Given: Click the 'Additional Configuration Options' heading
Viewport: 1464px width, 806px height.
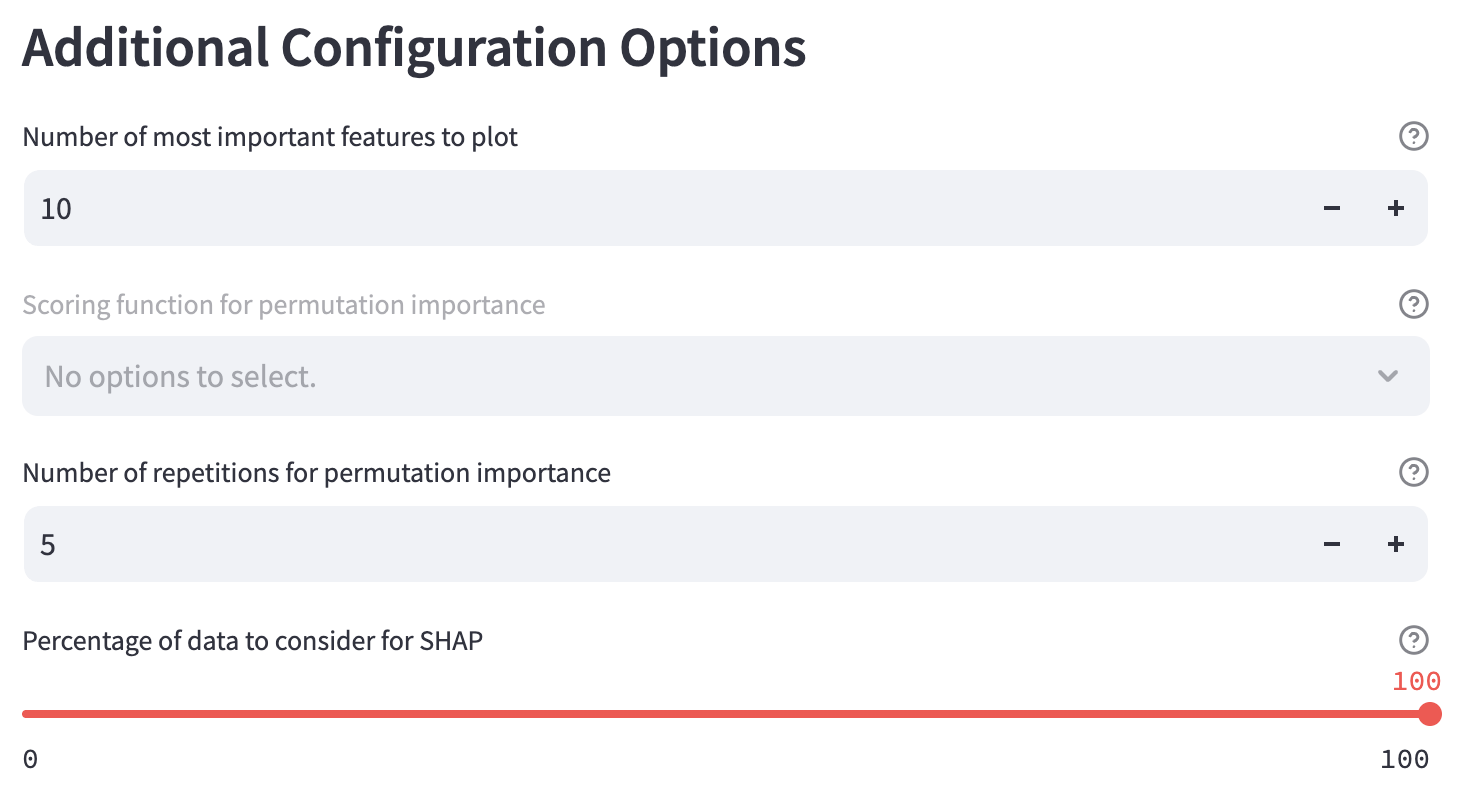Looking at the screenshot, I should pyautogui.click(x=414, y=46).
